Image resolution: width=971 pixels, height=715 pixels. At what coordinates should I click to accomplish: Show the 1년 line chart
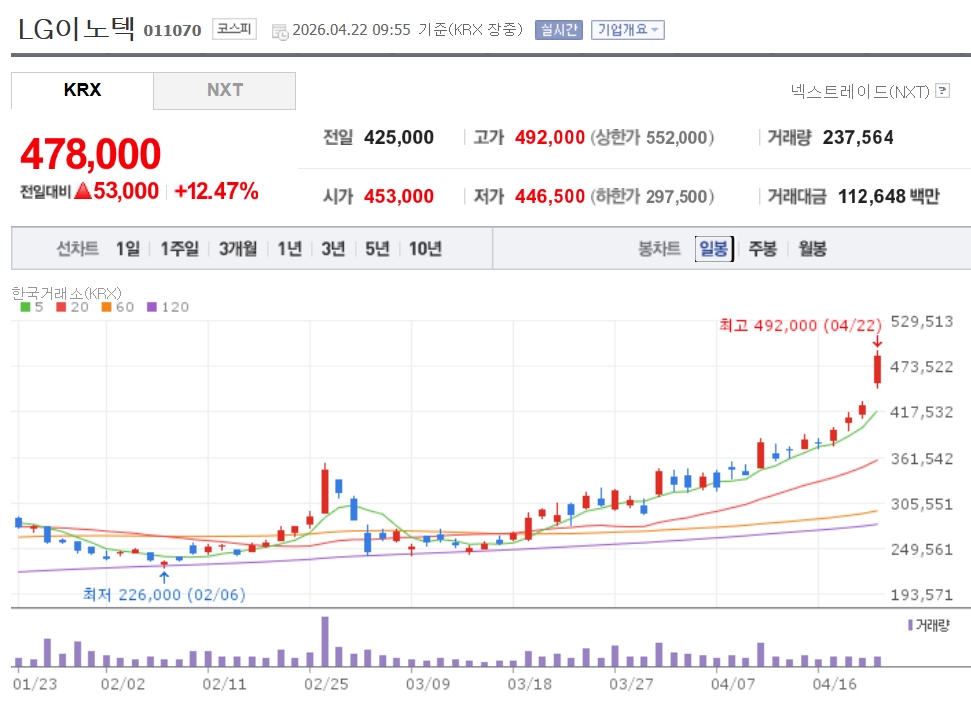click(289, 249)
